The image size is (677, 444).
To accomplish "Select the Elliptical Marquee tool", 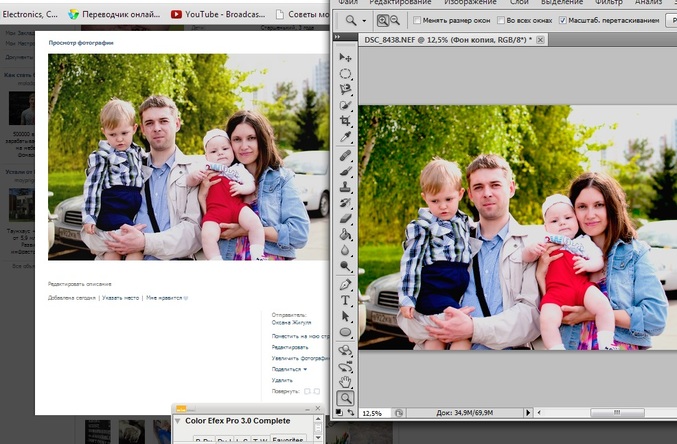I will pos(346,74).
